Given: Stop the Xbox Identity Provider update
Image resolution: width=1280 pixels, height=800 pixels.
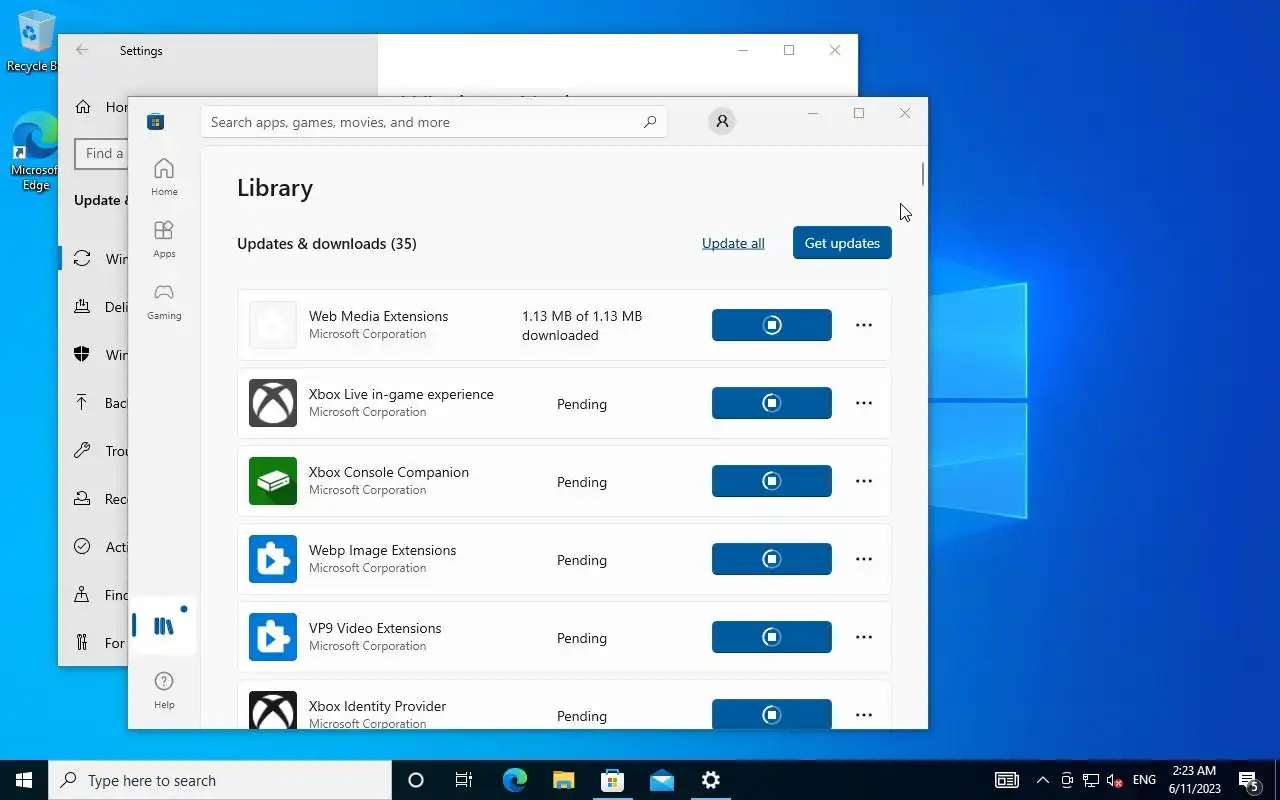Looking at the screenshot, I should [771, 714].
